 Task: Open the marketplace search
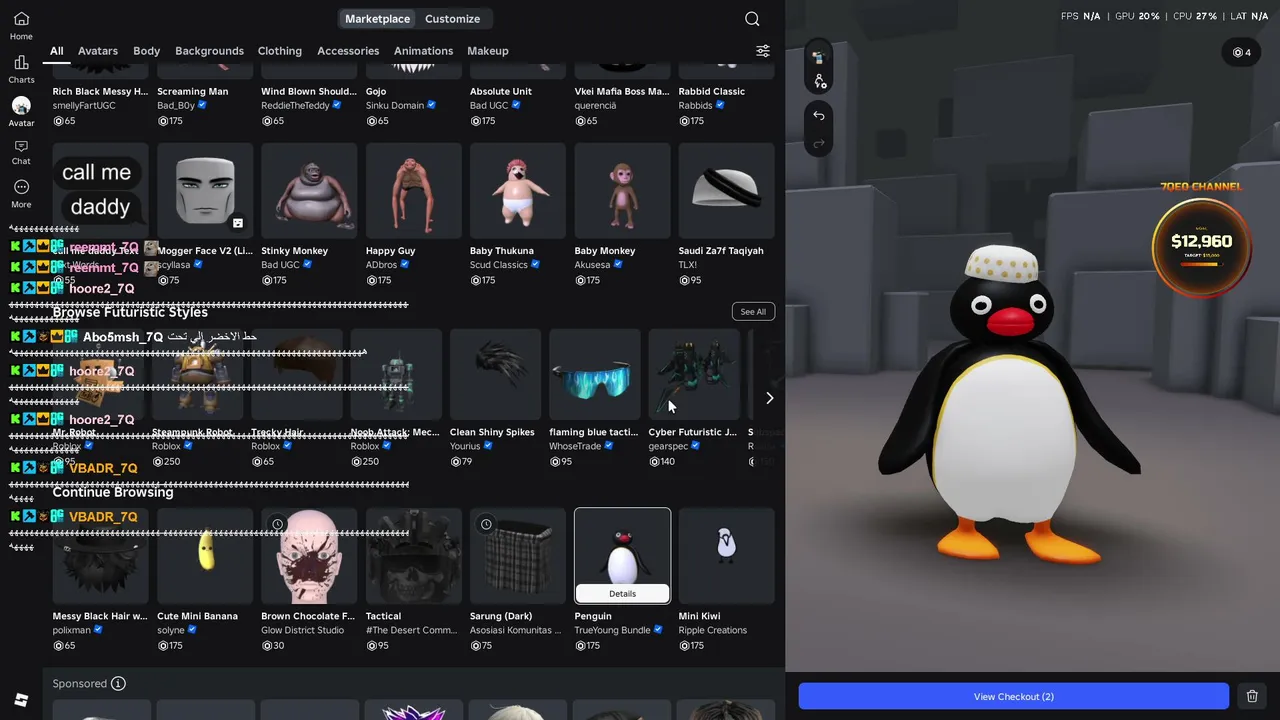(752, 19)
